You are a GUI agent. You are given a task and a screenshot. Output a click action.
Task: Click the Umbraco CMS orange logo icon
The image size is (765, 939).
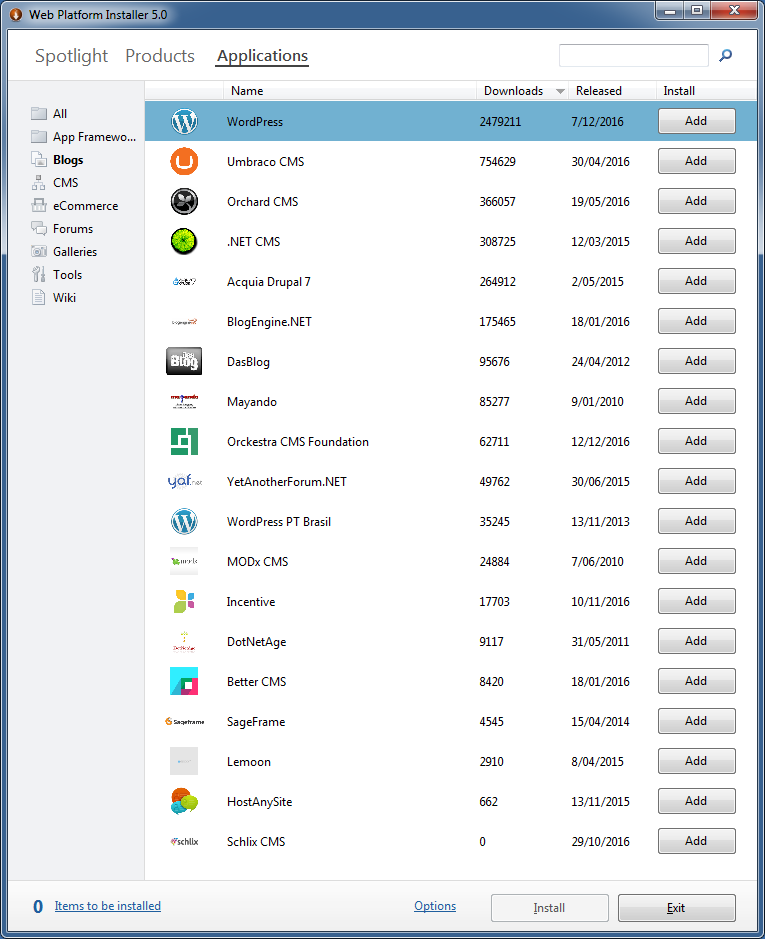click(x=184, y=162)
